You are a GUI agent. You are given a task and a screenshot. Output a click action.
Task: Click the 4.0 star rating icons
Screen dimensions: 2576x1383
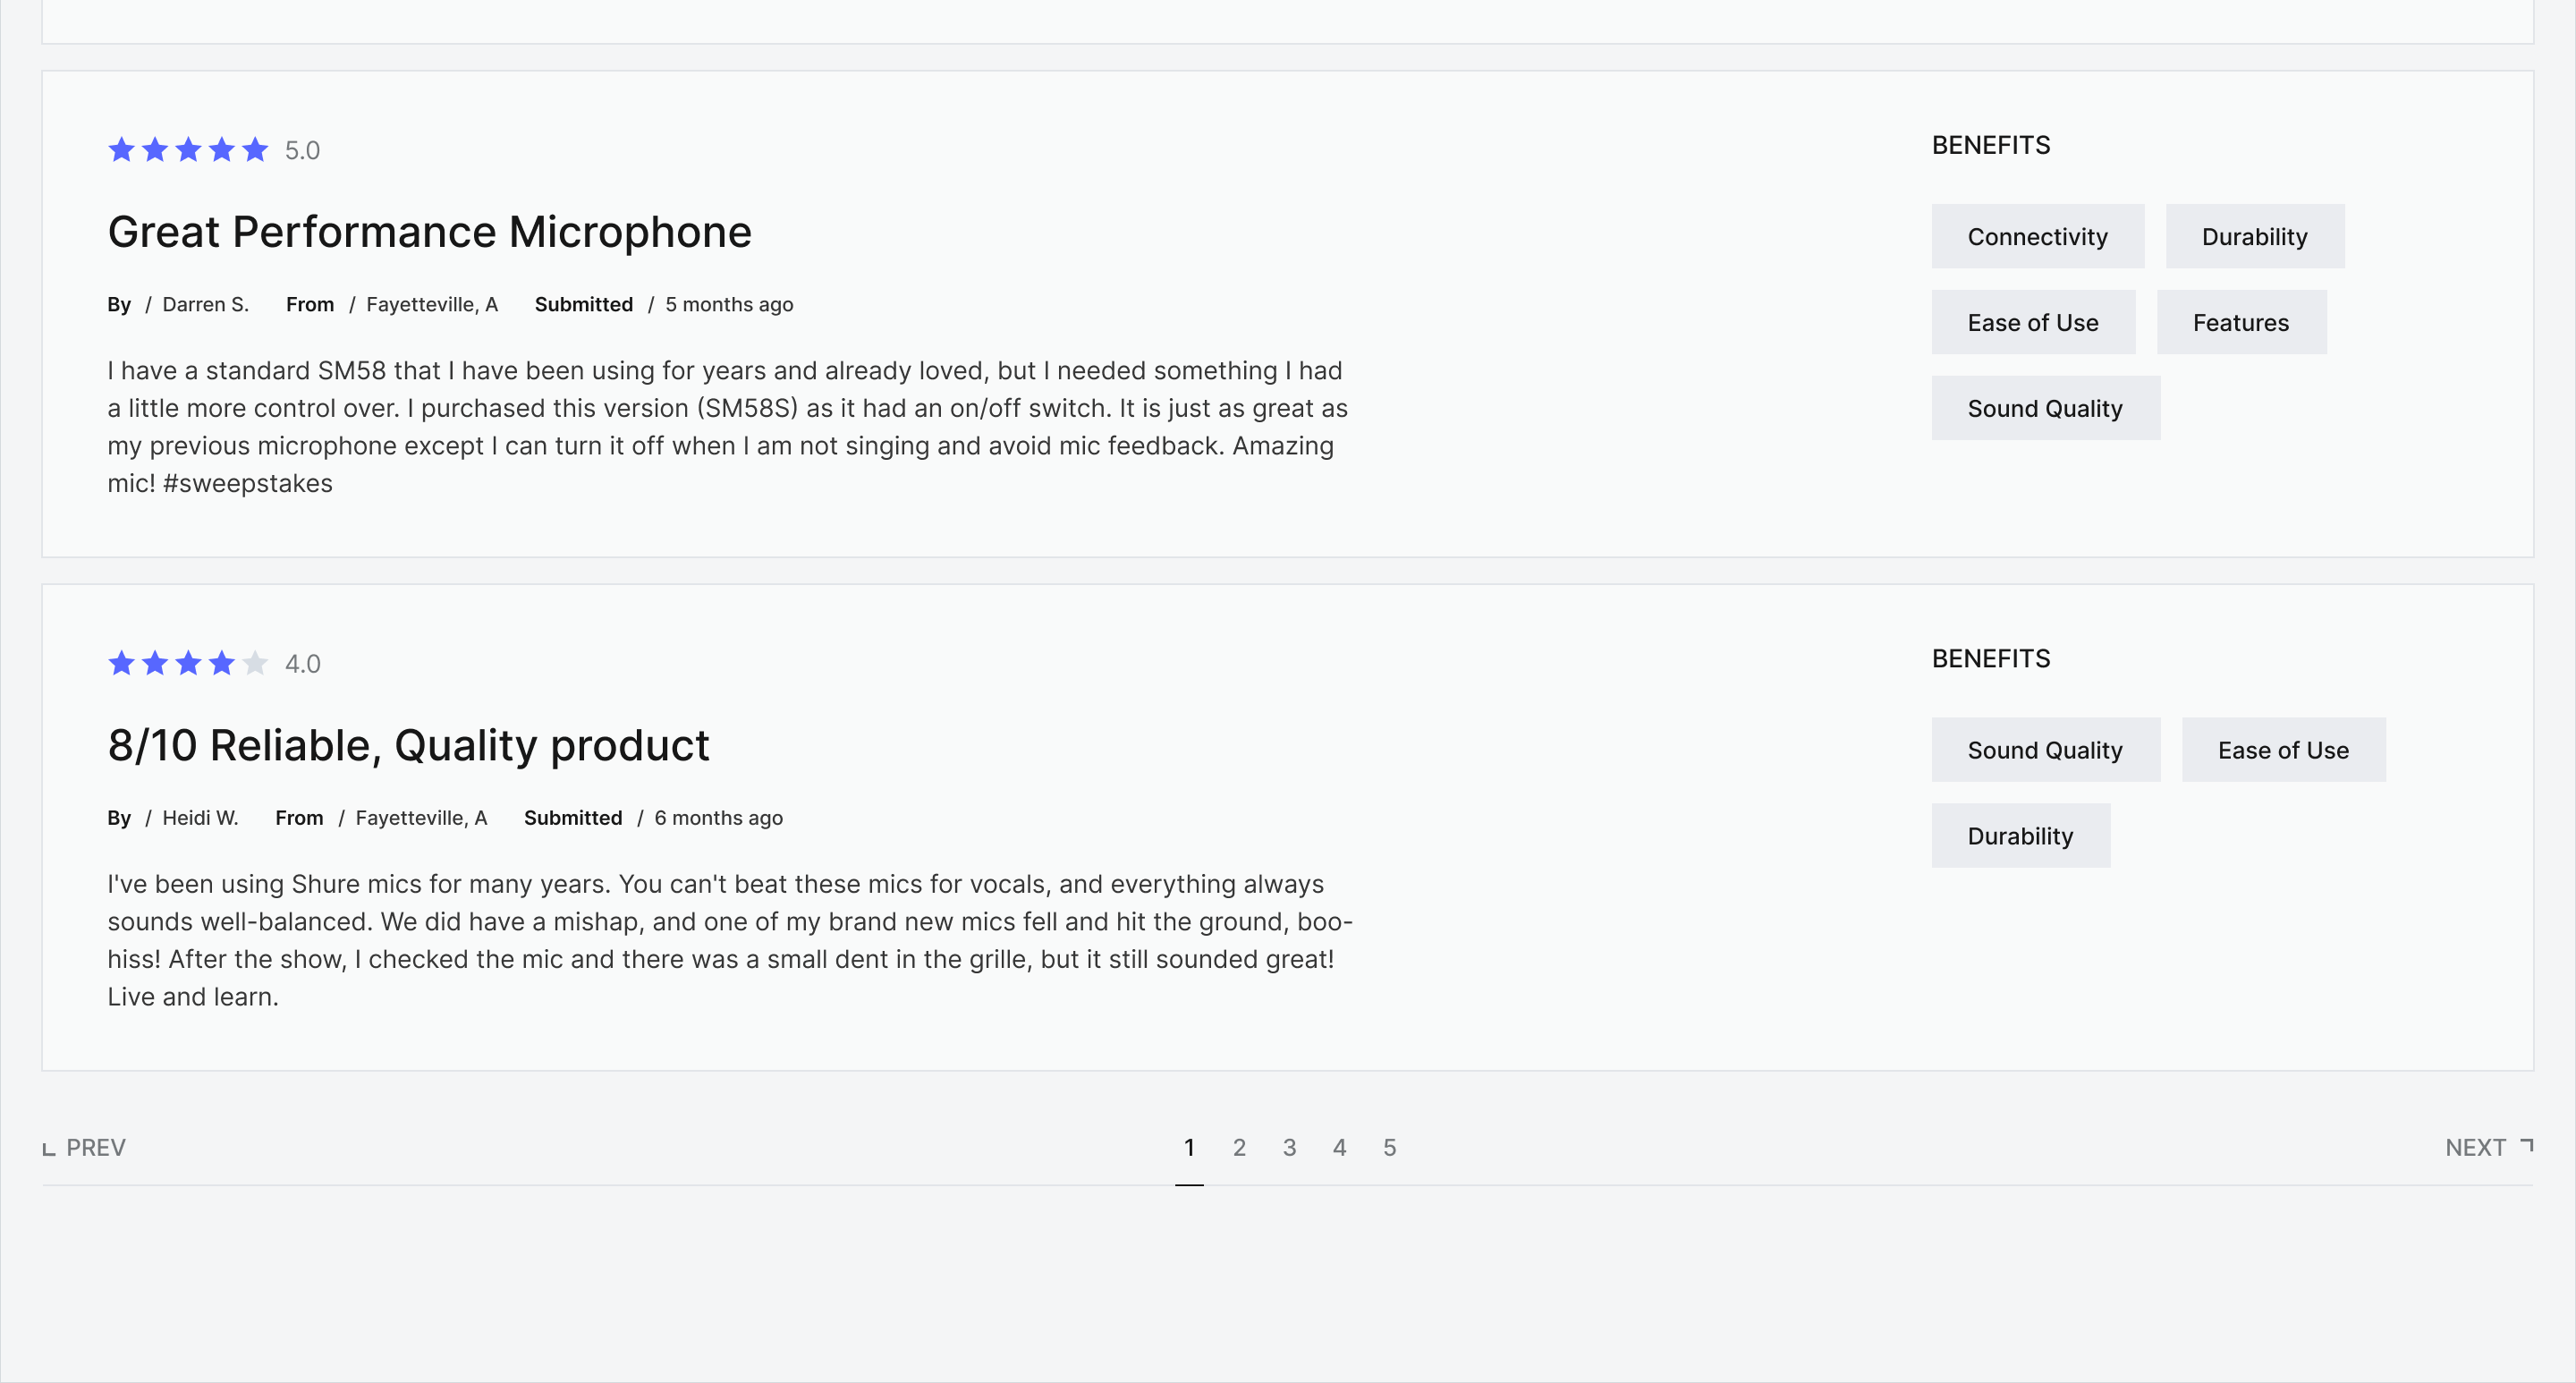pyautogui.click(x=188, y=663)
